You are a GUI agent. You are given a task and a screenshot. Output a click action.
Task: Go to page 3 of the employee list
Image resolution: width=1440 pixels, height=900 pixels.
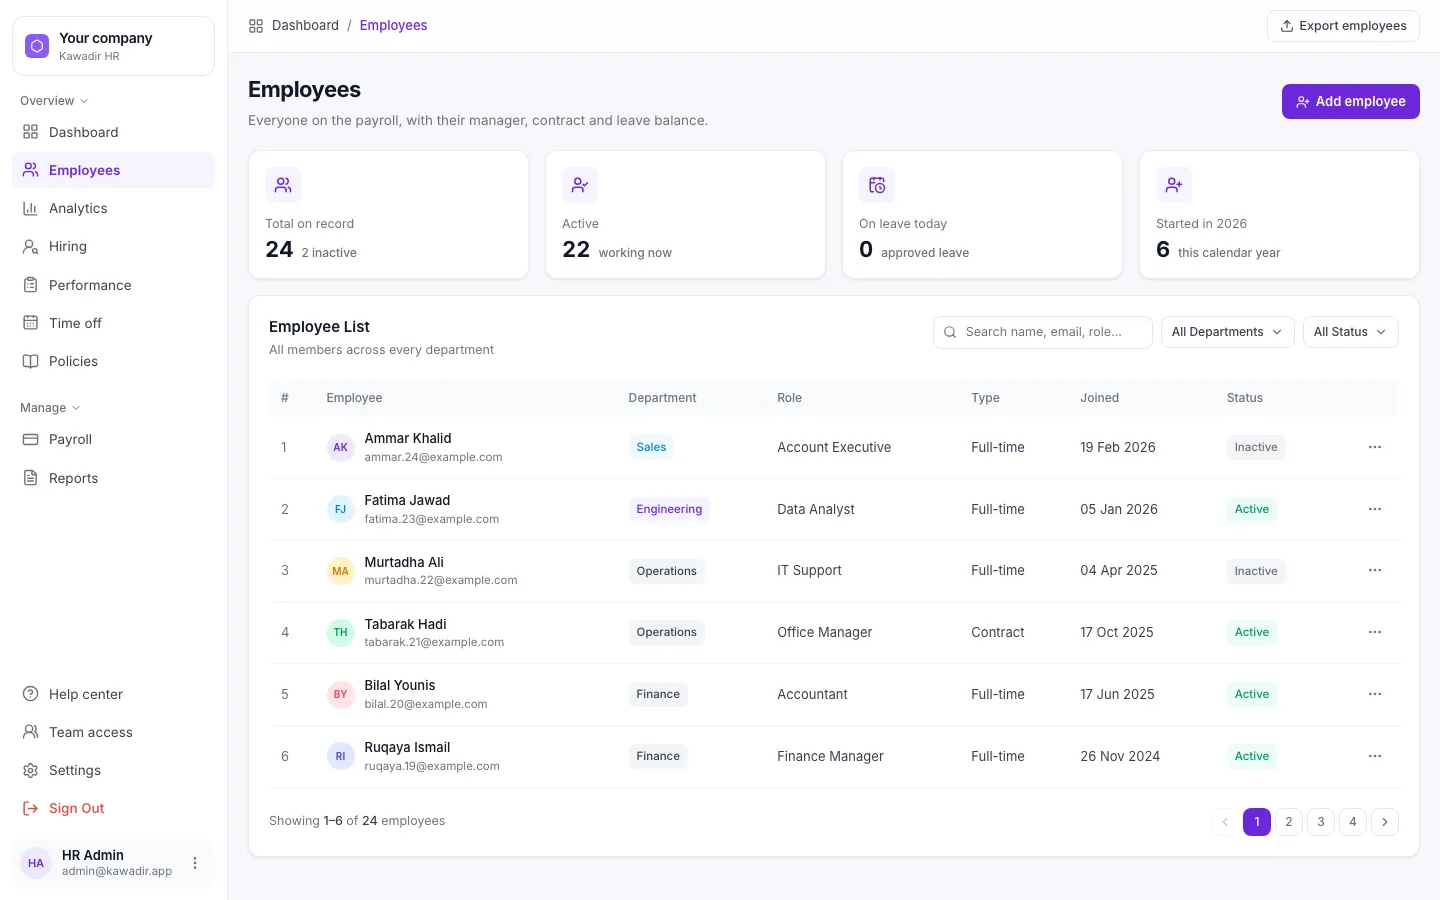(1321, 822)
